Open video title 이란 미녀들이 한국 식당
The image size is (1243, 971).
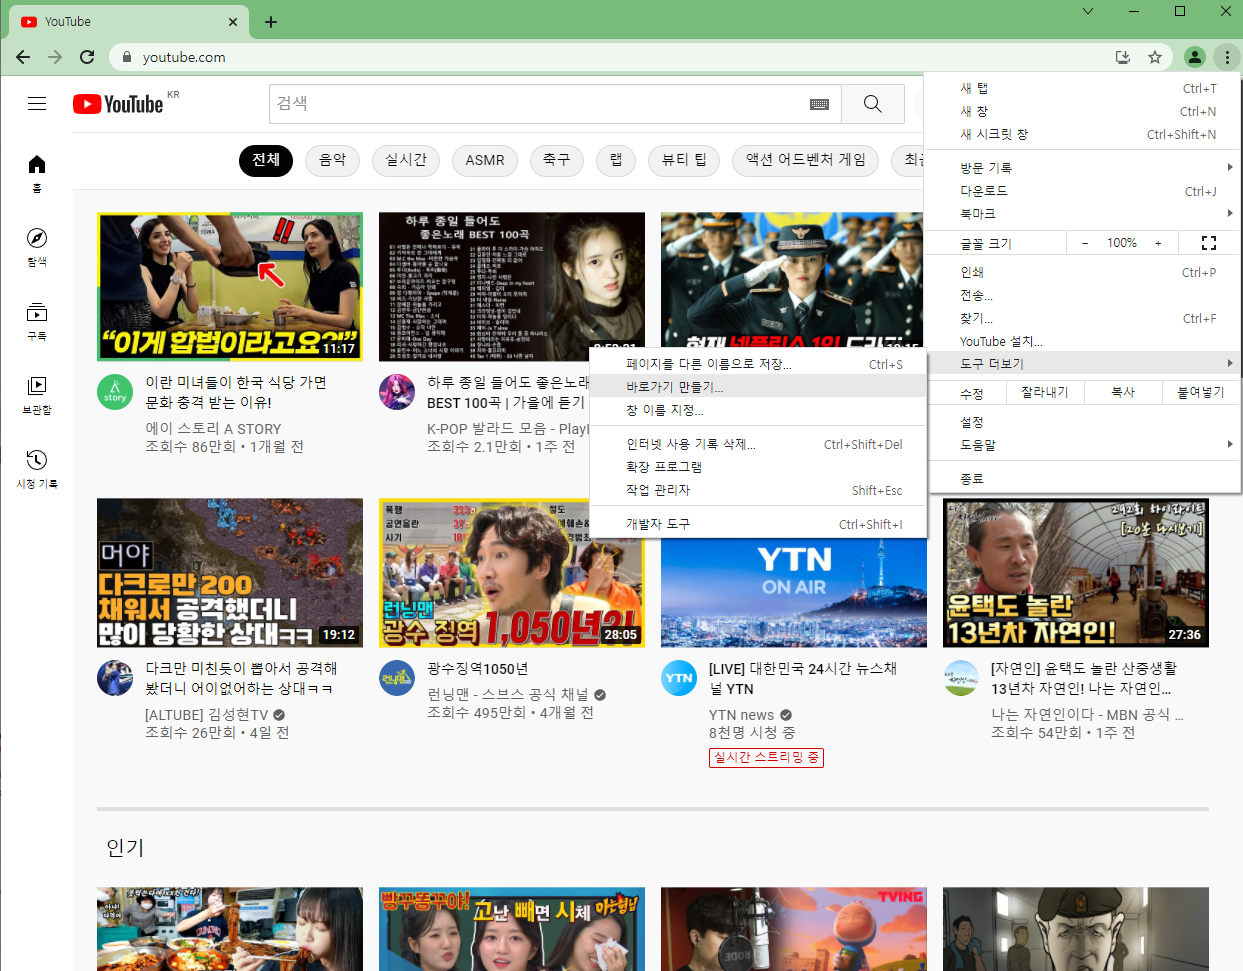tap(236, 392)
